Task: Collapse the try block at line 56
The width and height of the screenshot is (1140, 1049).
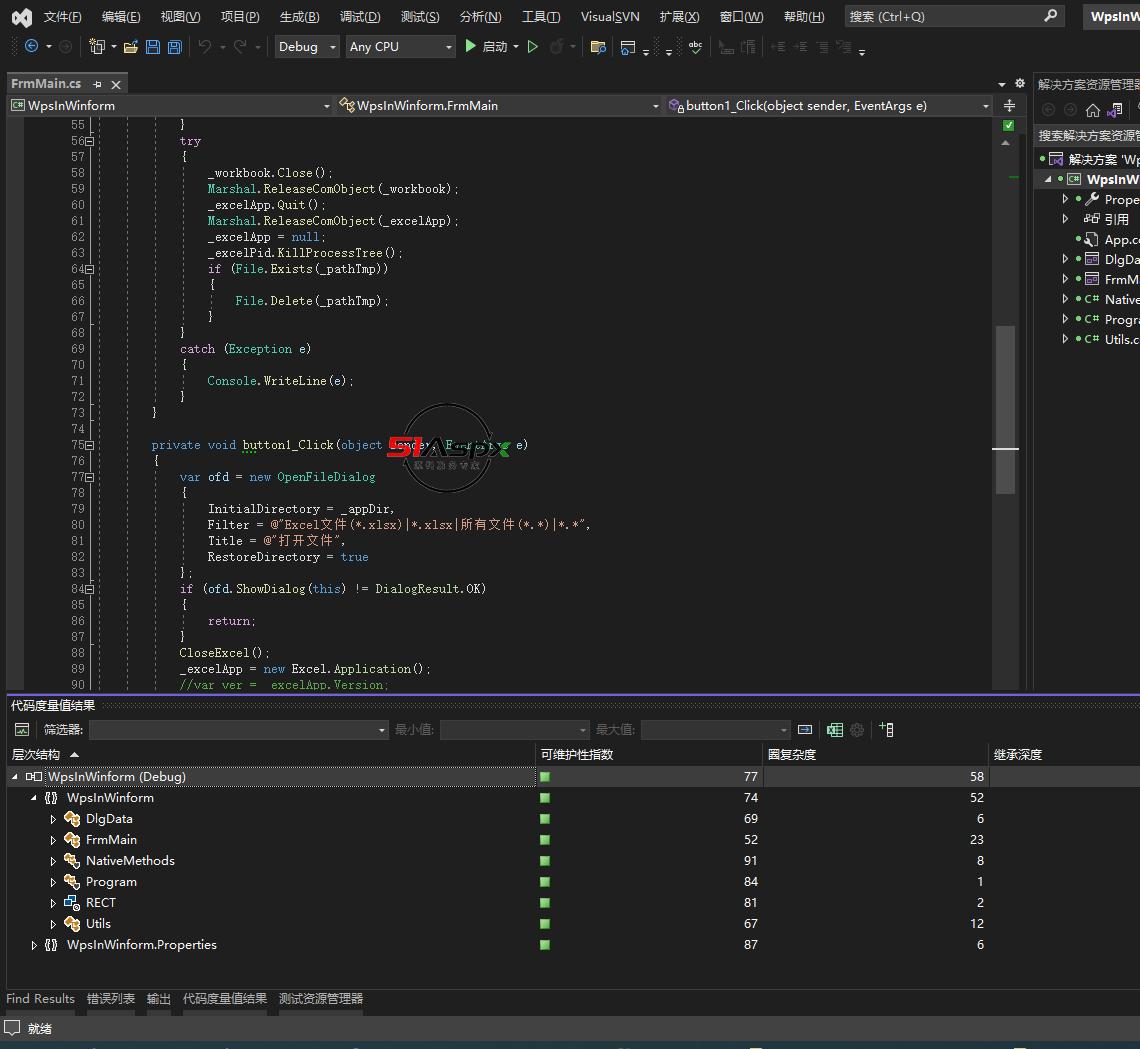Action: tap(89, 141)
